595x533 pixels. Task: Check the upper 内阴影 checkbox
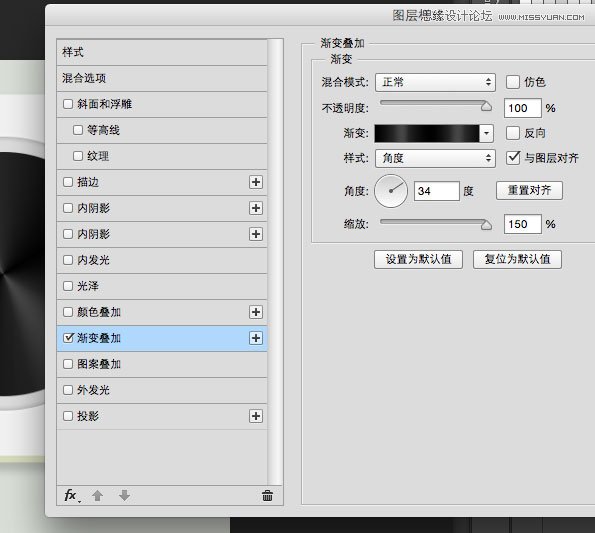(x=68, y=208)
